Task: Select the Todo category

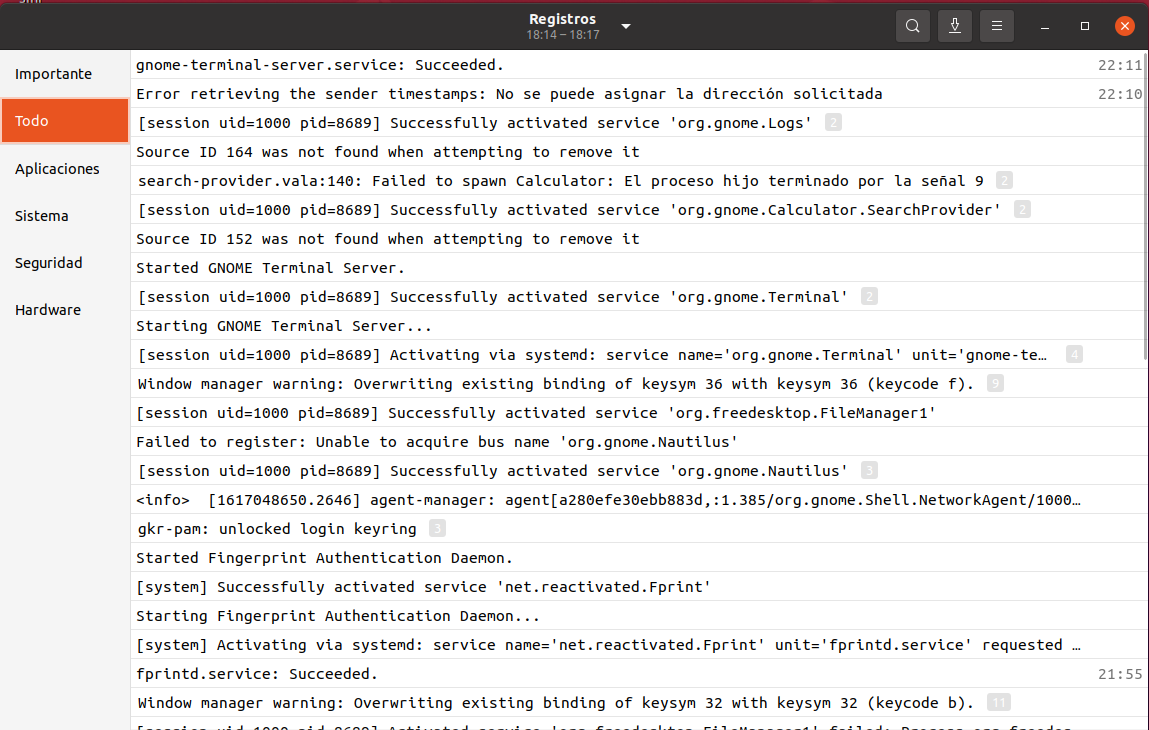Action: tap(32, 120)
